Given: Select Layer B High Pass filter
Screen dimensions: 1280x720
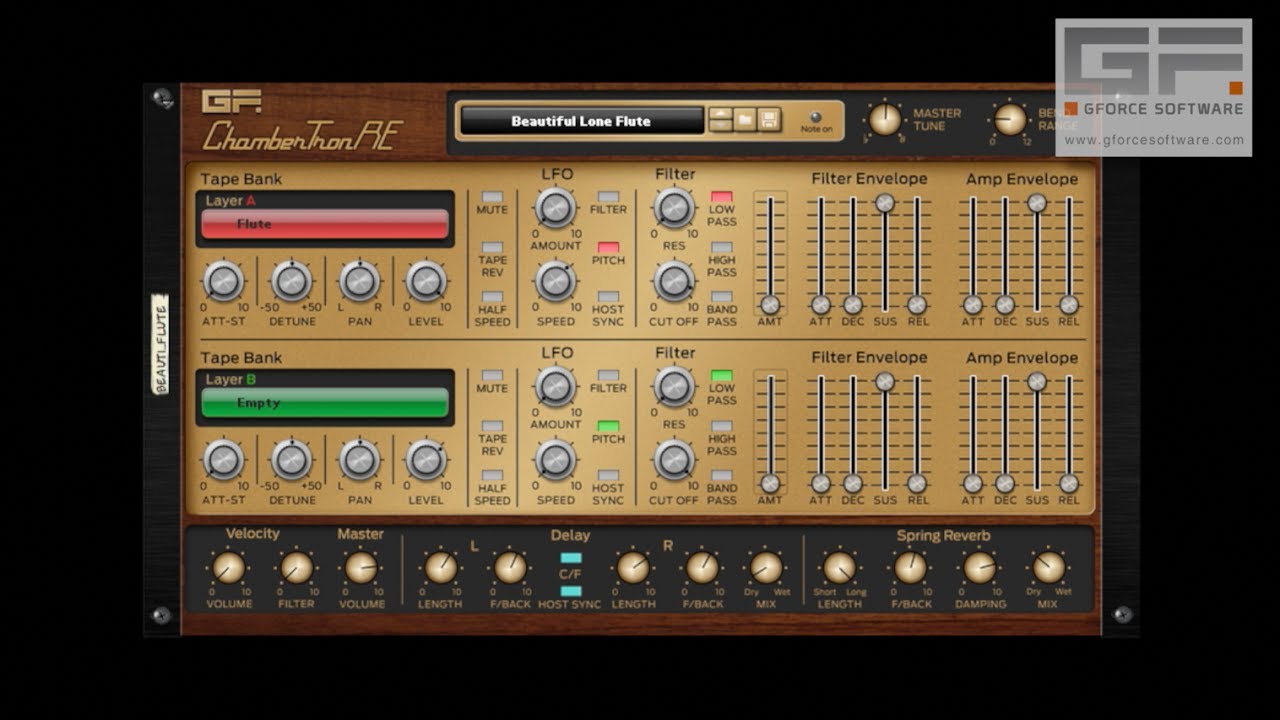Looking at the screenshot, I should [x=722, y=426].
